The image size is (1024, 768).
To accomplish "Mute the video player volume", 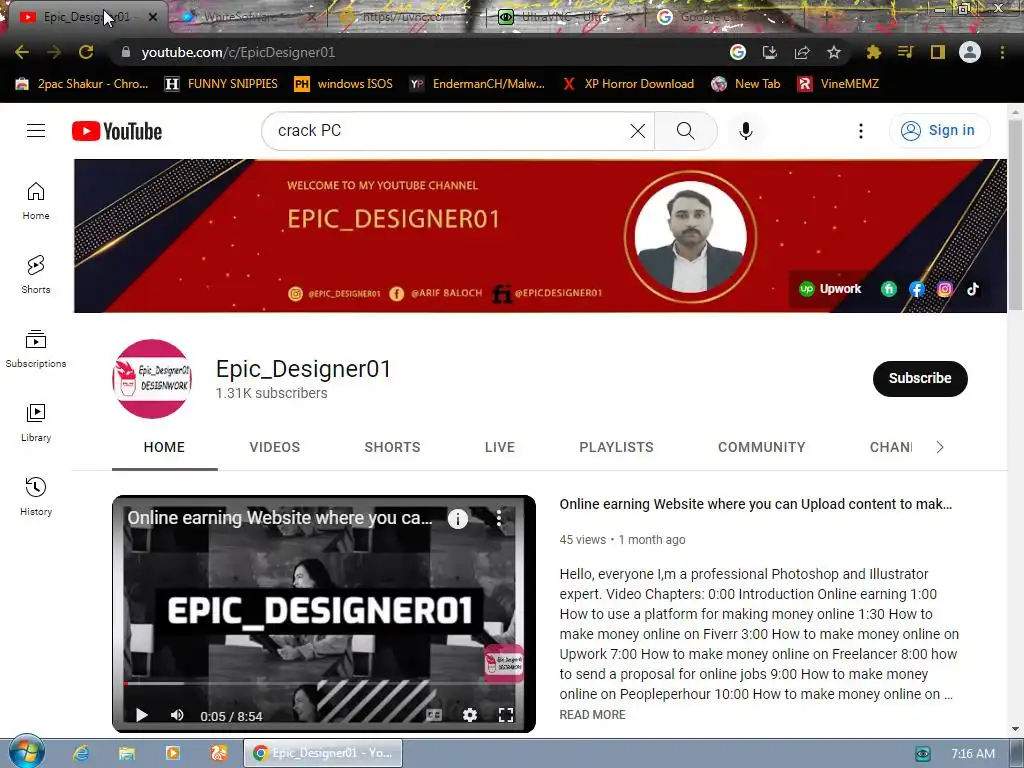I will click(177, 715).
